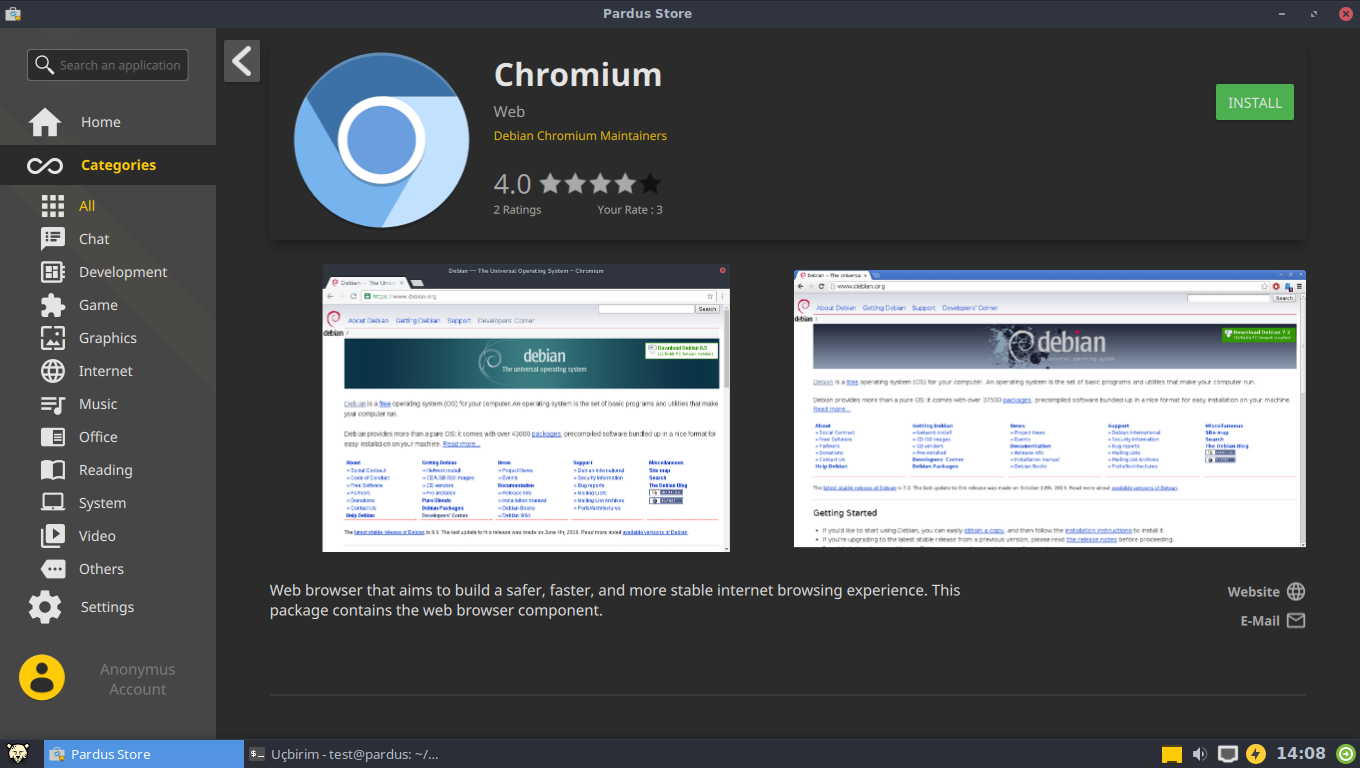The image size is (1360, 768).
Task: Click the Home house icon
Action: pyautogui.click(x=45, y=122)
